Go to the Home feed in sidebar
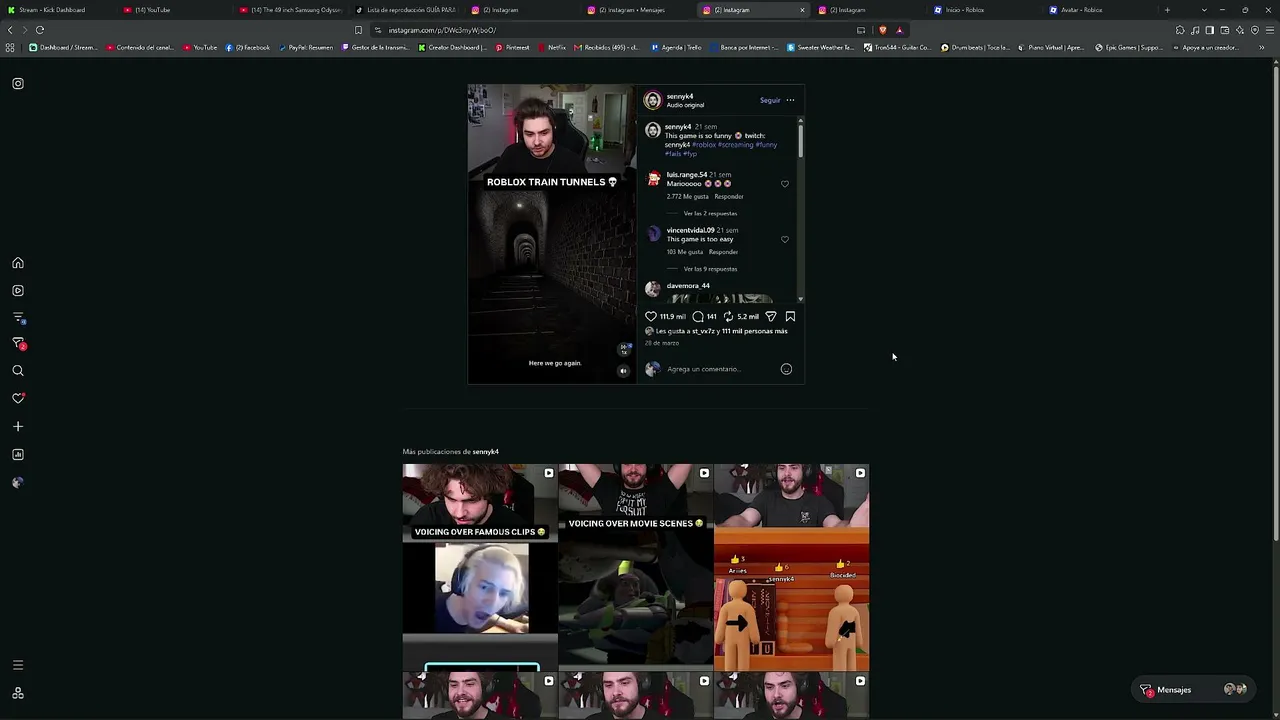1280x720 pixels. tap(18, 263)
